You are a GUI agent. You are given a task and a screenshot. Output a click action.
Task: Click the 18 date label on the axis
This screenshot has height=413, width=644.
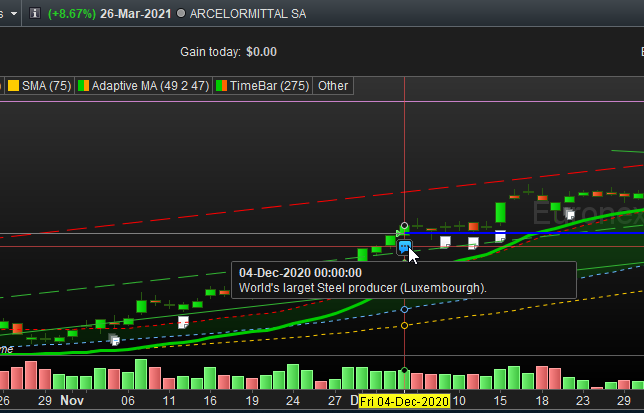(x=542, y=400)
